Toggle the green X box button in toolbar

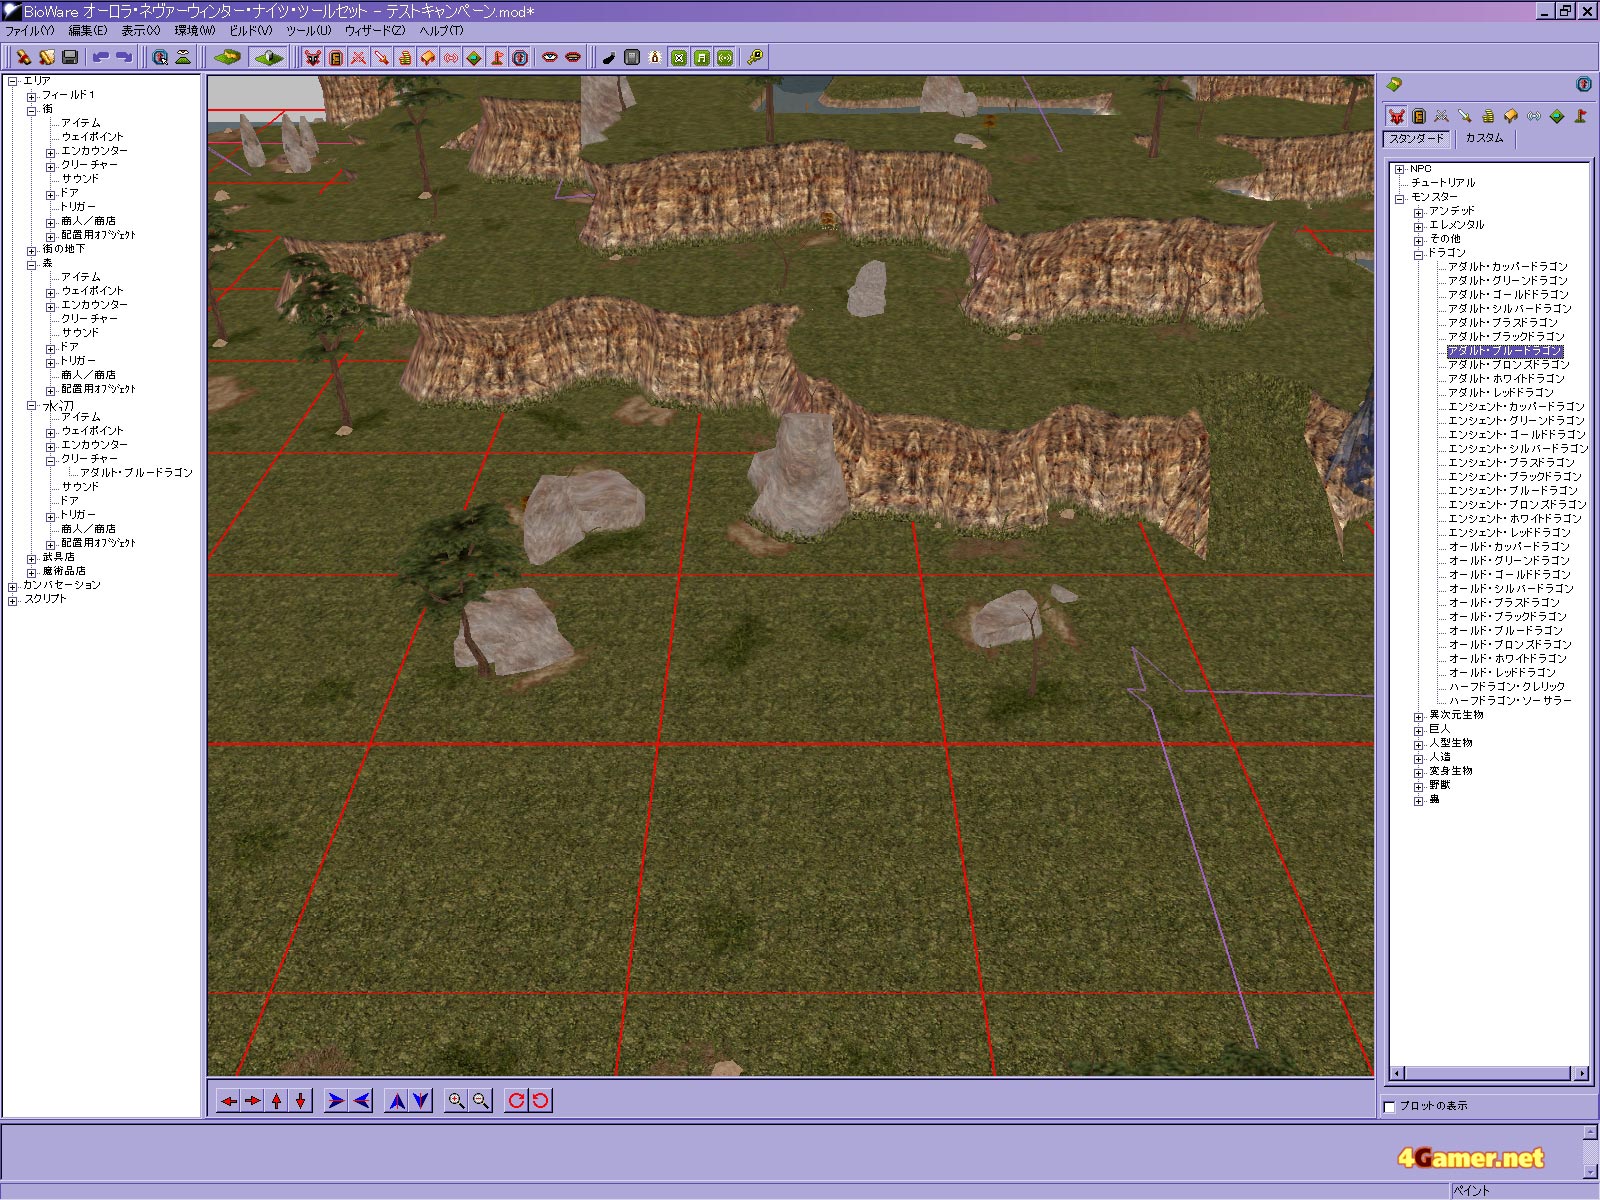(x=679, y=58)
